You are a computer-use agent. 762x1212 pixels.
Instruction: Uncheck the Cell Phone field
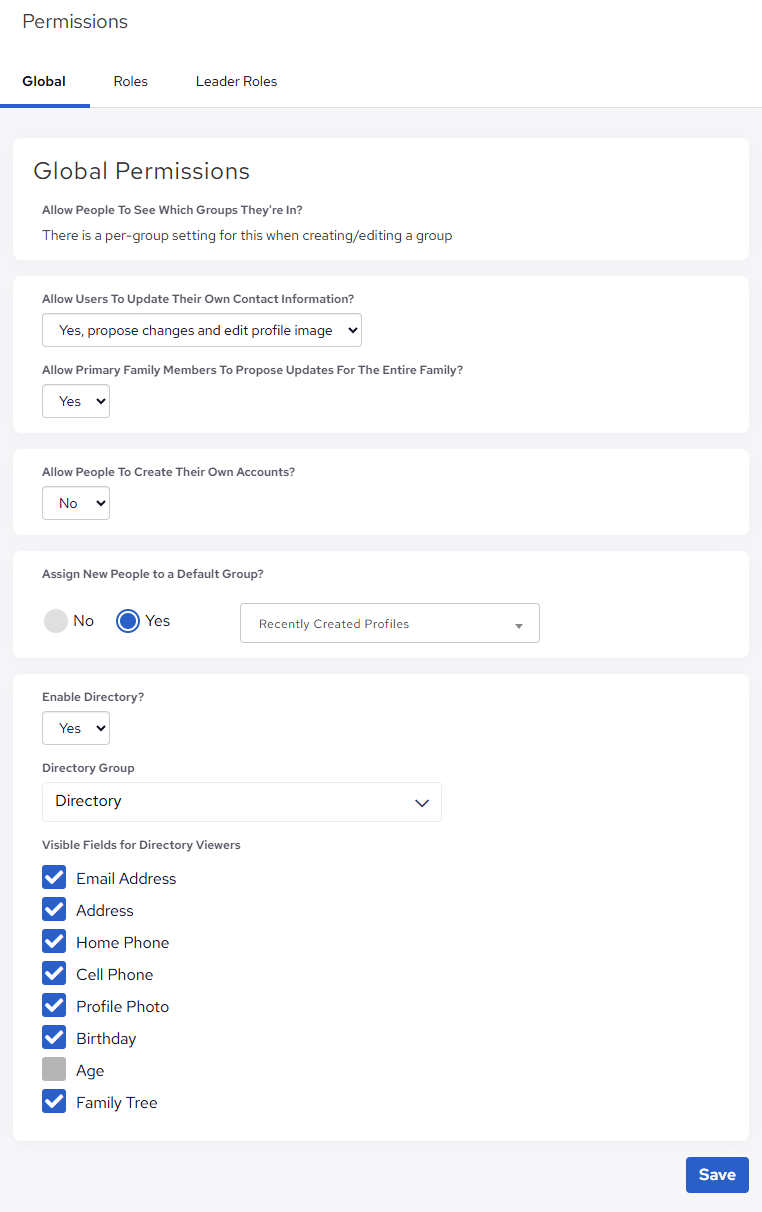tap(54, 973)
